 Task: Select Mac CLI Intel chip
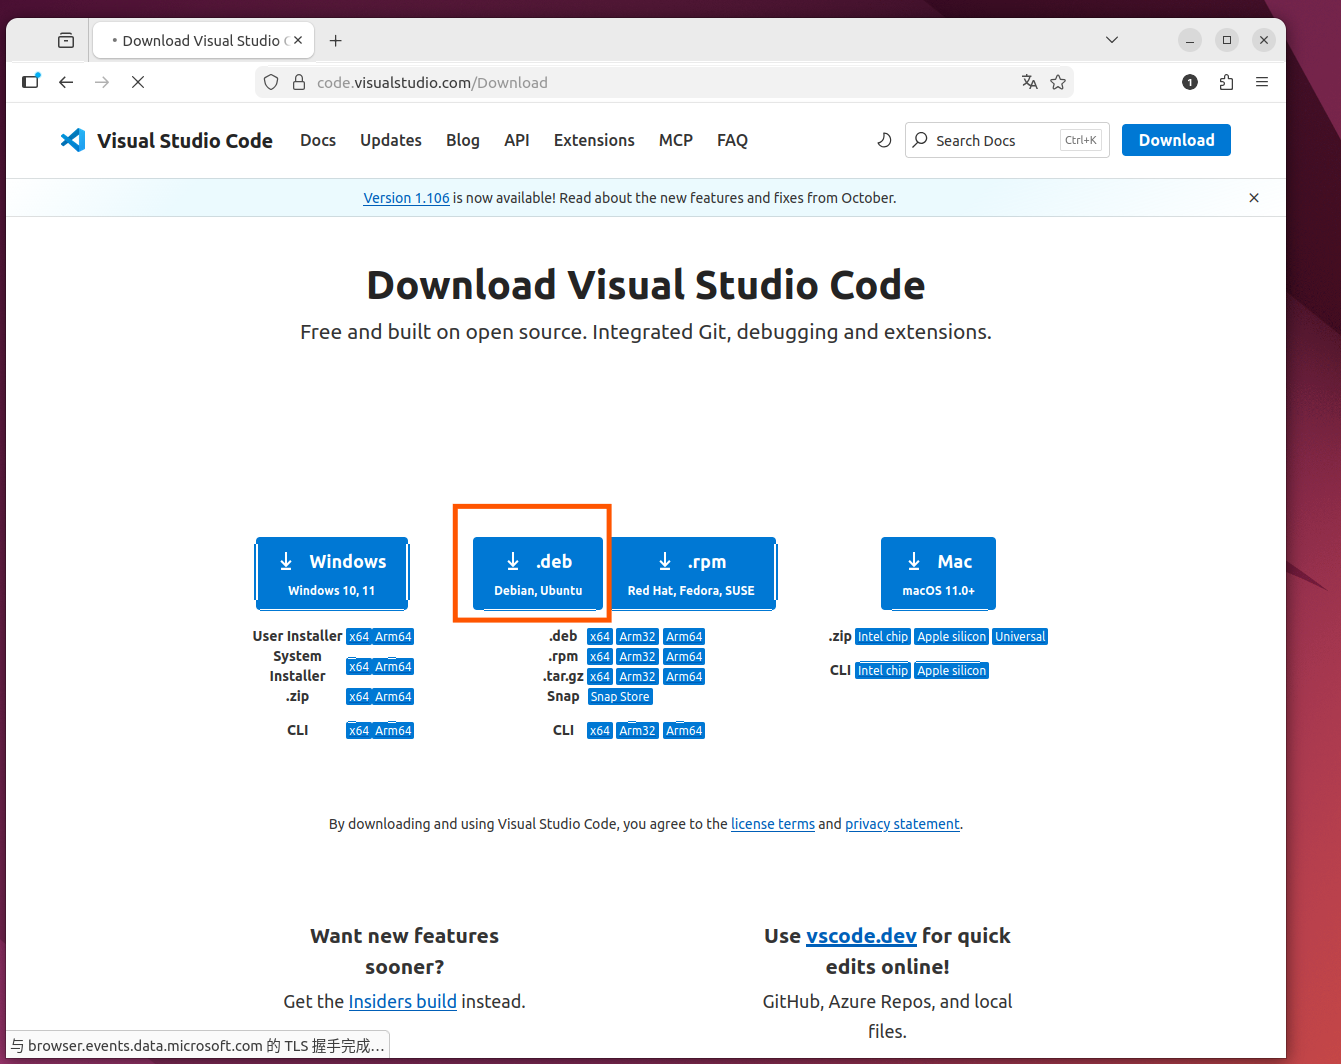pyautogui.click(x=883, y=671)
